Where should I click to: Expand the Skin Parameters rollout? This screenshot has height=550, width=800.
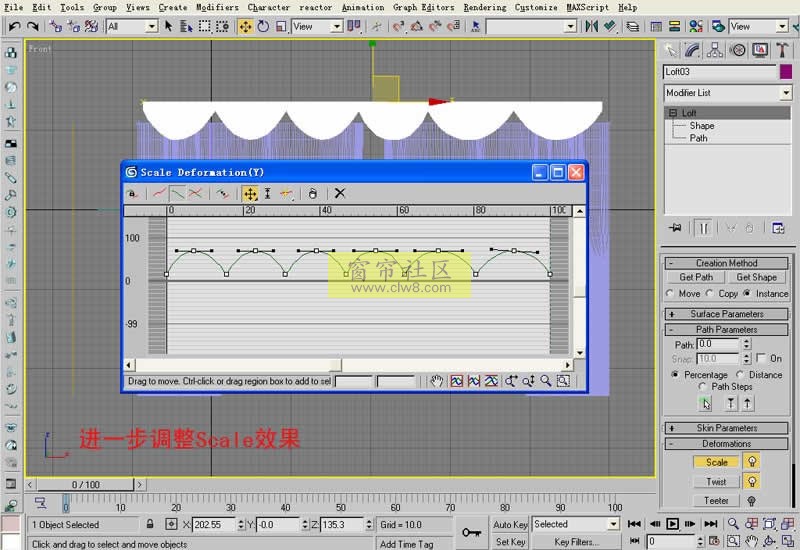click(x=727, y=428)
